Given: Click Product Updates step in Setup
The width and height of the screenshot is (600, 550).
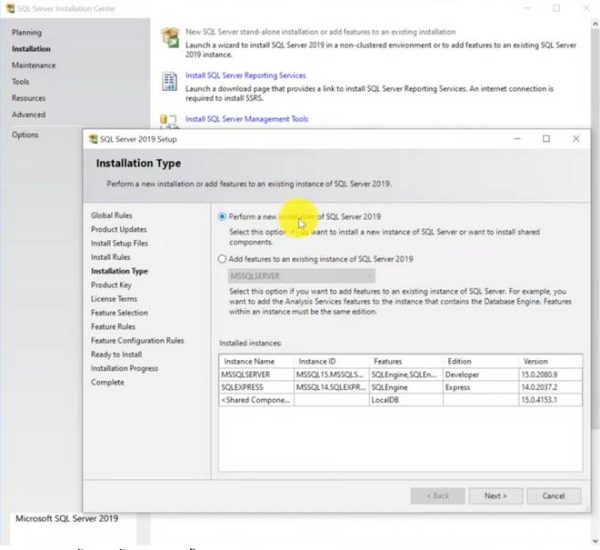Looking at the screenshot, I should 119,229.
